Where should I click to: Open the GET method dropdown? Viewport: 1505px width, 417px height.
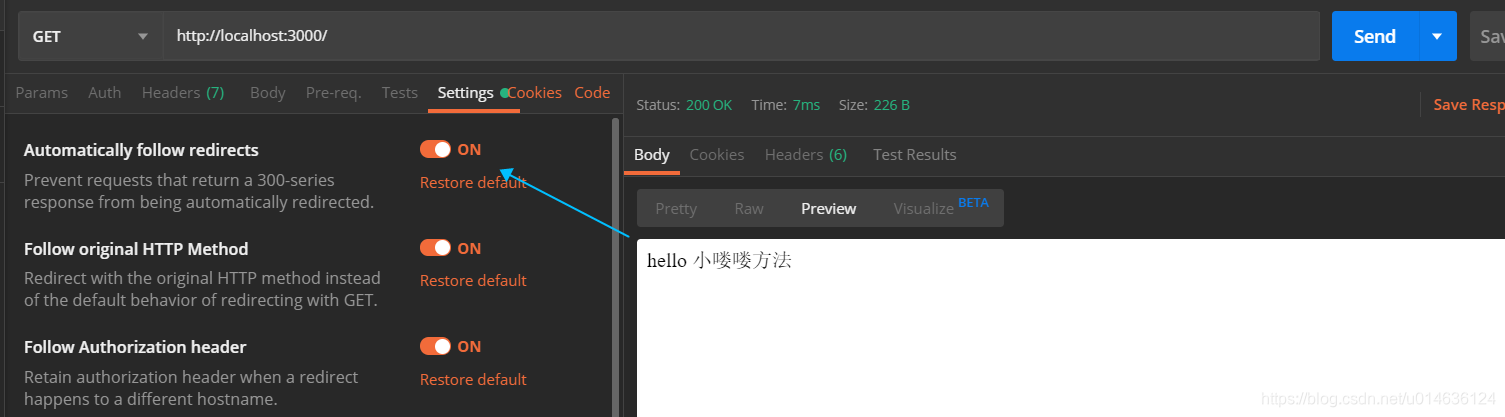pos(91,36)
